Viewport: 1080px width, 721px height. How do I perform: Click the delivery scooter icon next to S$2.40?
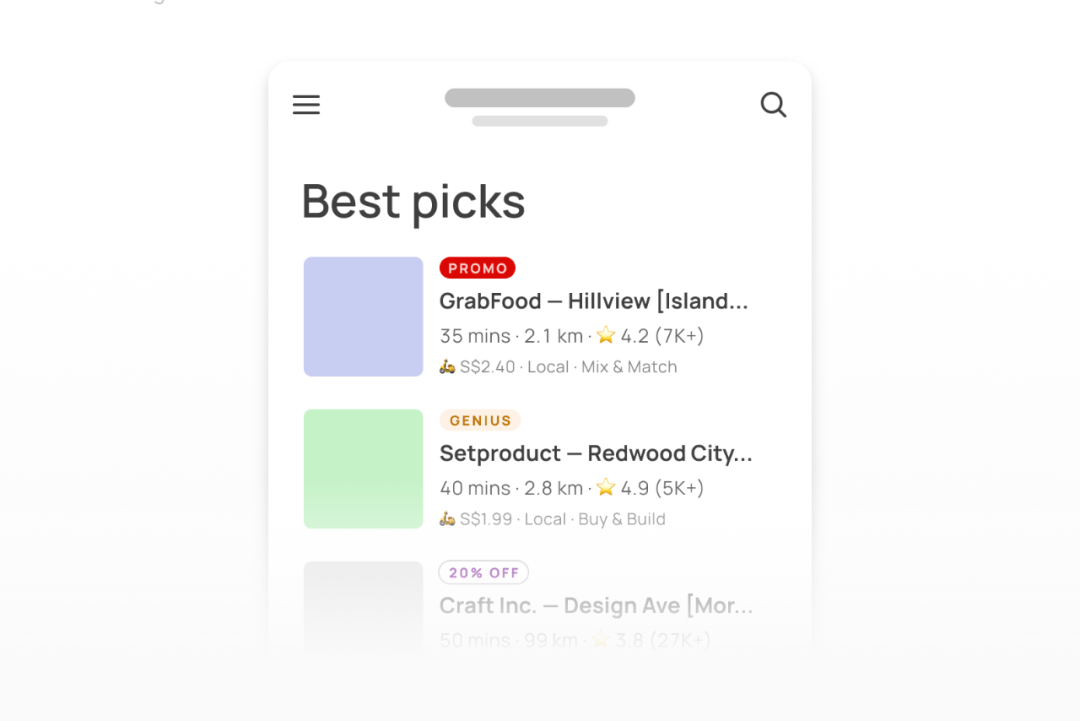point(448,366)
